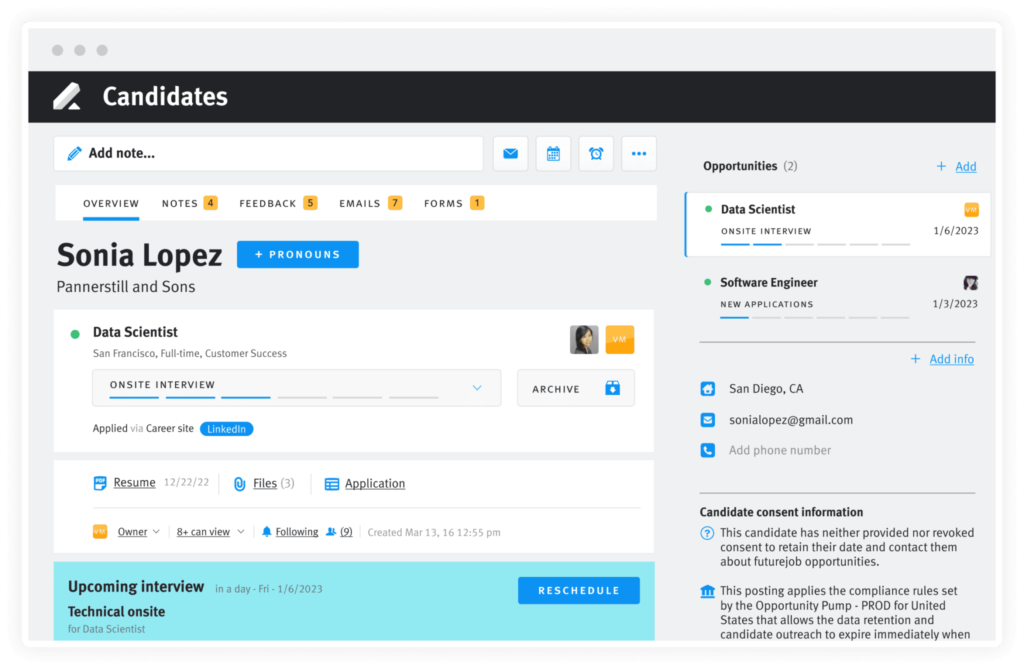Open the schedule calendar icon

point(553,154)
